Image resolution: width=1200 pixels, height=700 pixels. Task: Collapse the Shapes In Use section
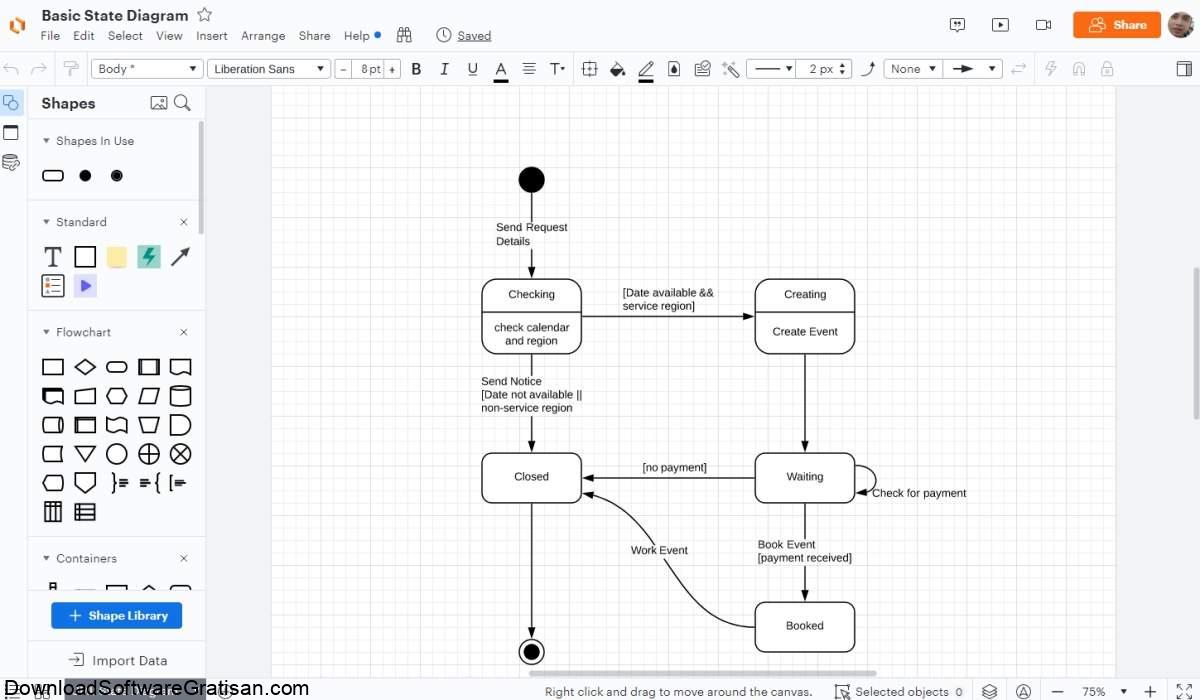pos(46,141)
